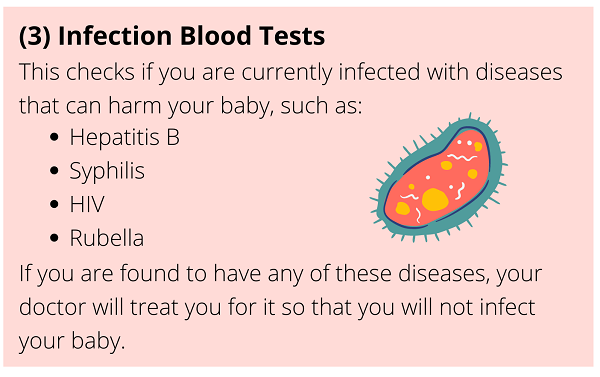Click the pink background panel area

pos(298,187)
